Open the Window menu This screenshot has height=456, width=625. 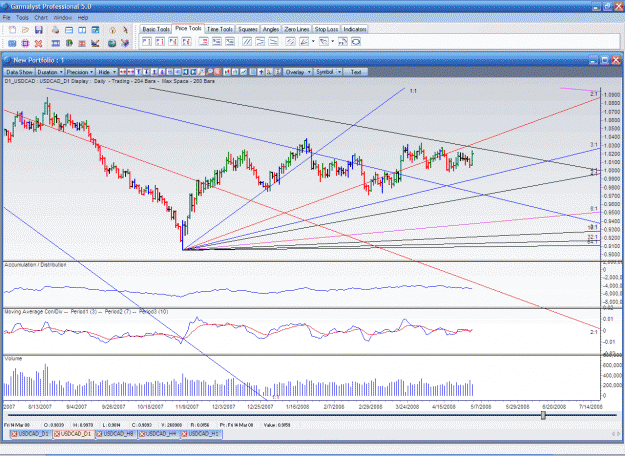coord(63,18)
